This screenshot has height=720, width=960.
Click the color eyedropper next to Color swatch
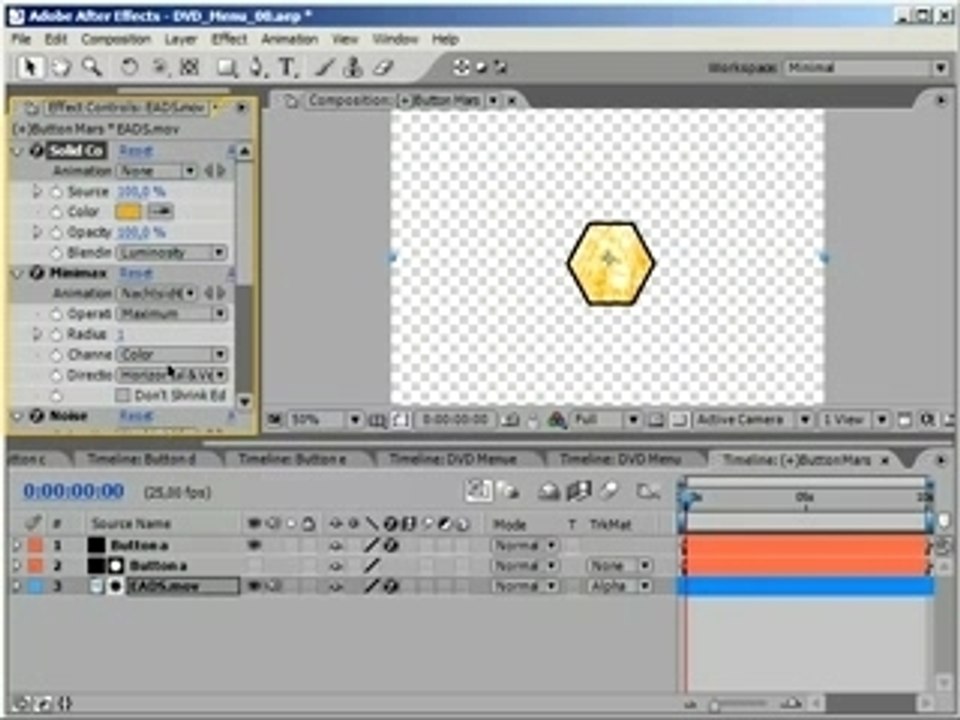160,211
